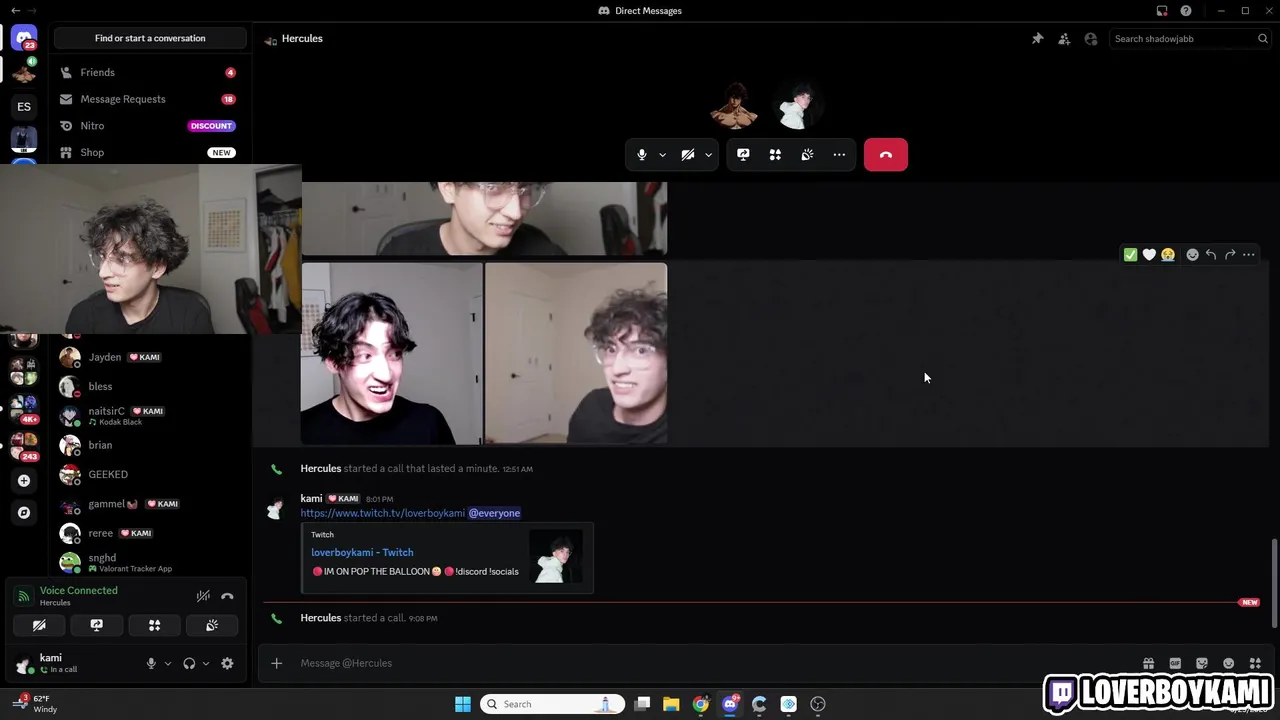Share your screen in call controls
The image size is (1280, 720).
pyautogui.click(x=743, y=155)
